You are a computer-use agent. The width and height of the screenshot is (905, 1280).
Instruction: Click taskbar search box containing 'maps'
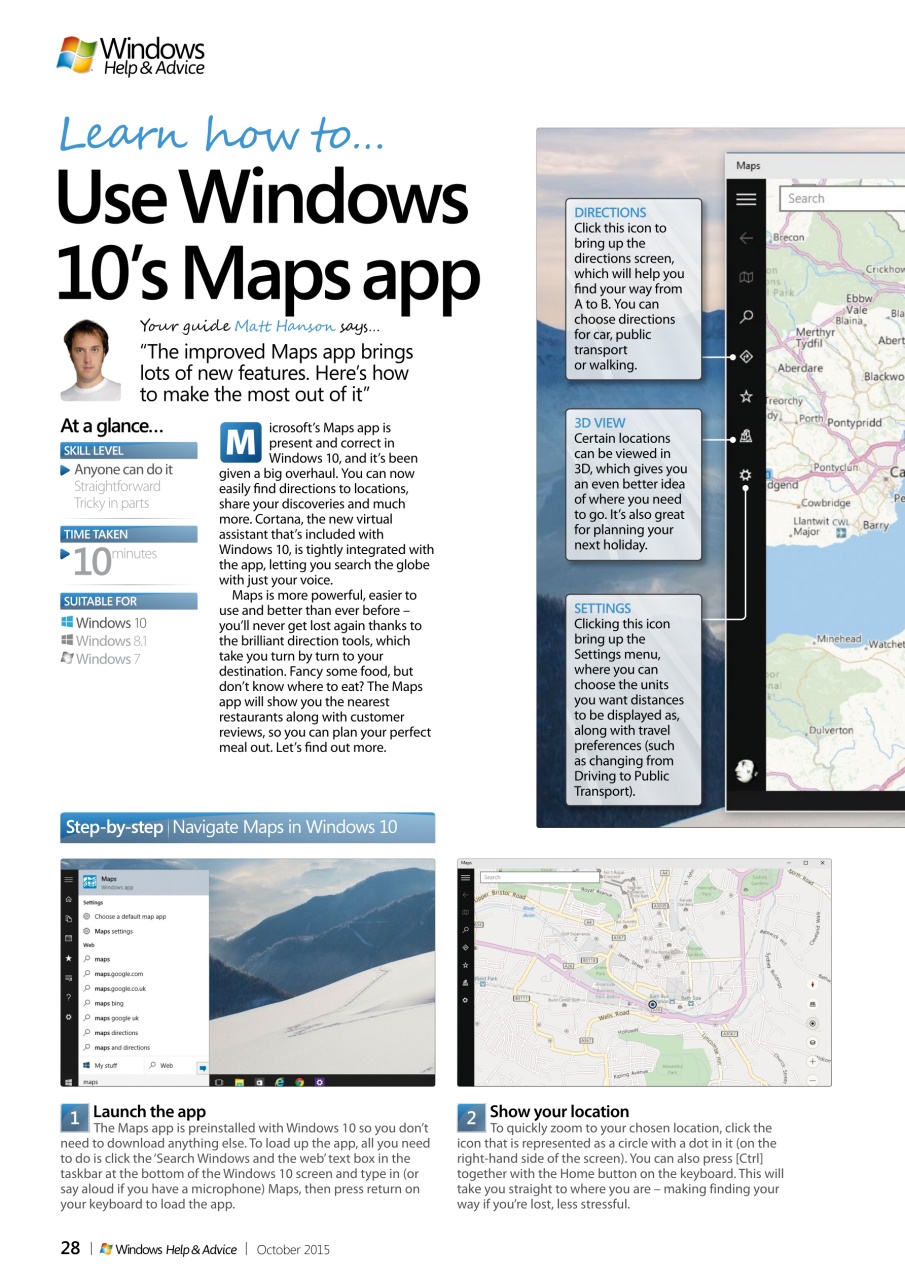tap(143, 1082)
